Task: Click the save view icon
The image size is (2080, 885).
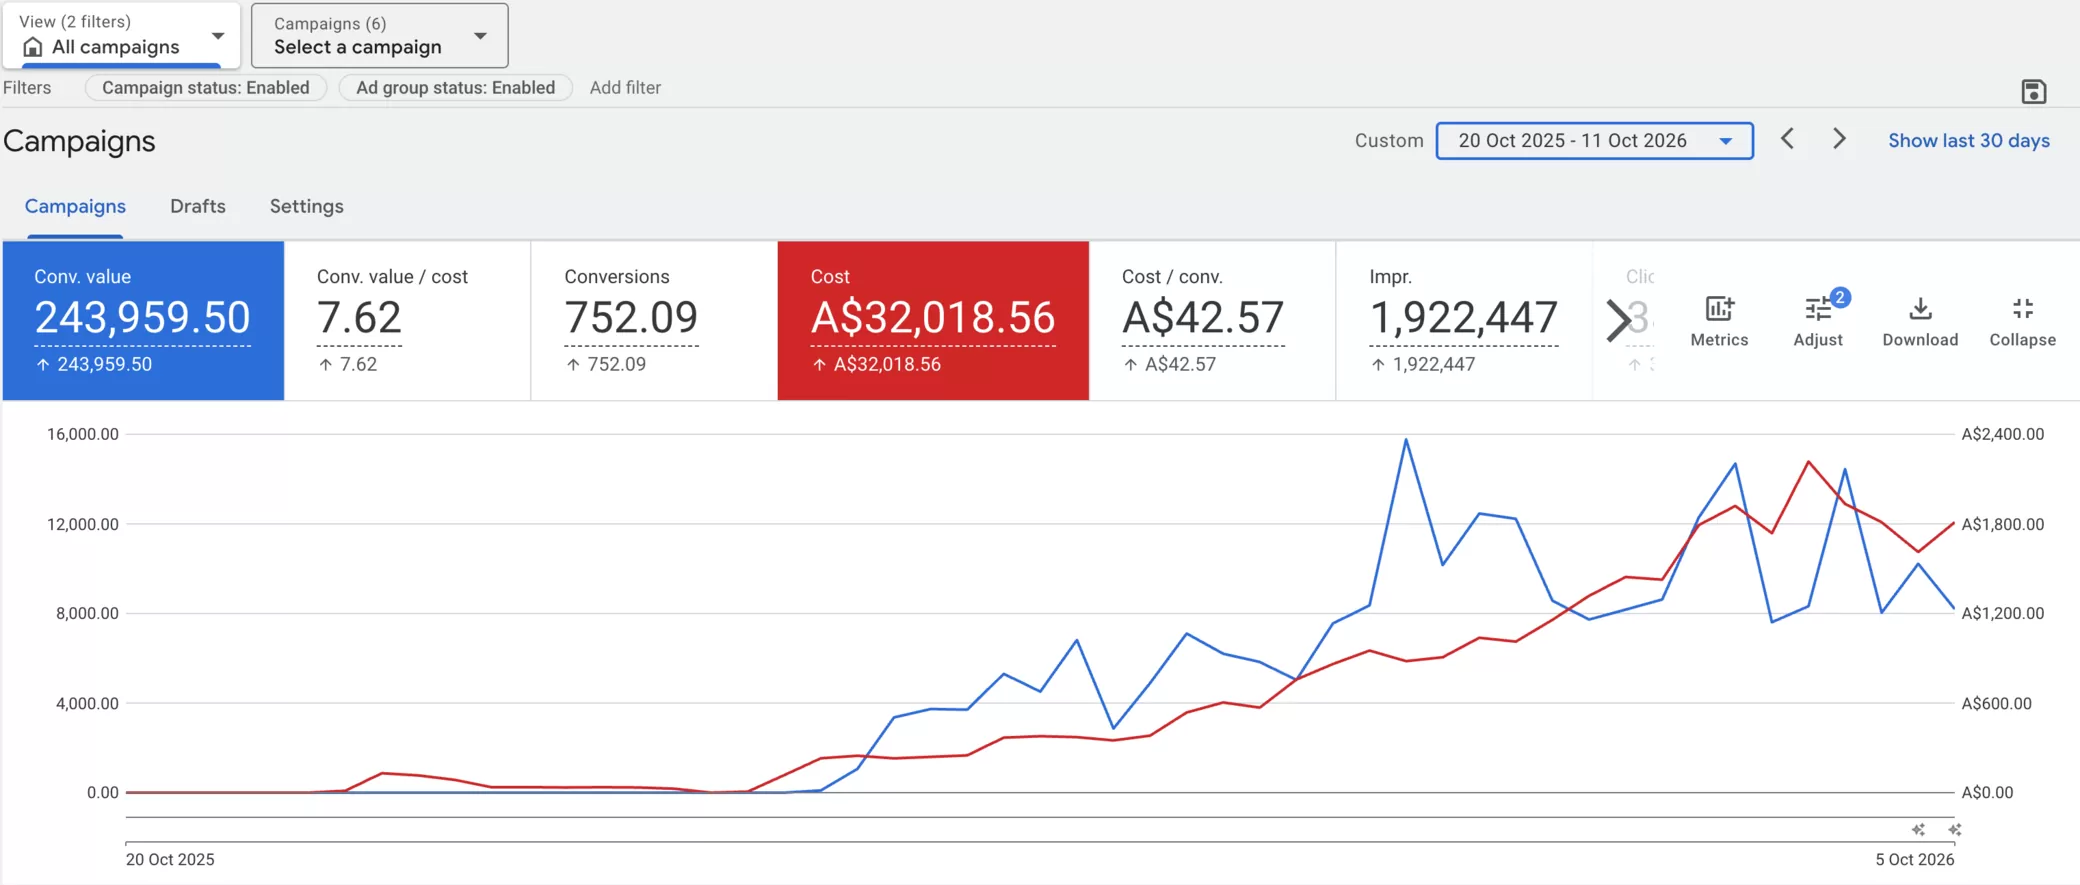Action: (x=2033, y=91)
